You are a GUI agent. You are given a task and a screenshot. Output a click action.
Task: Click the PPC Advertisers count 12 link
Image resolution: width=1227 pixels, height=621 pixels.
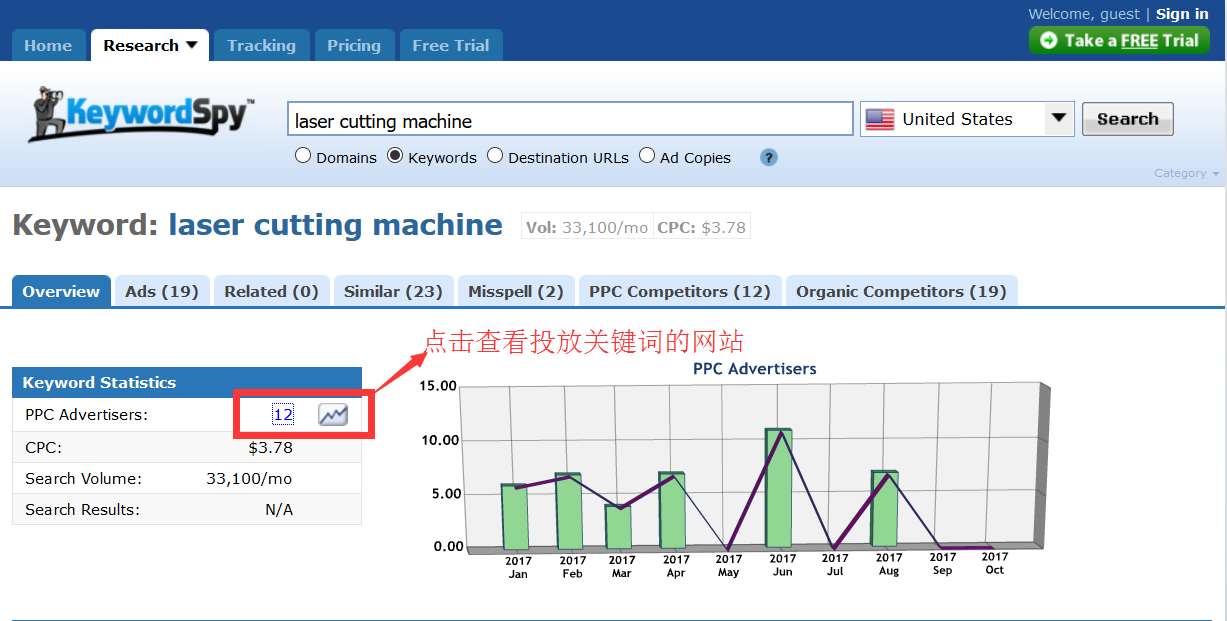pos(283,415)
